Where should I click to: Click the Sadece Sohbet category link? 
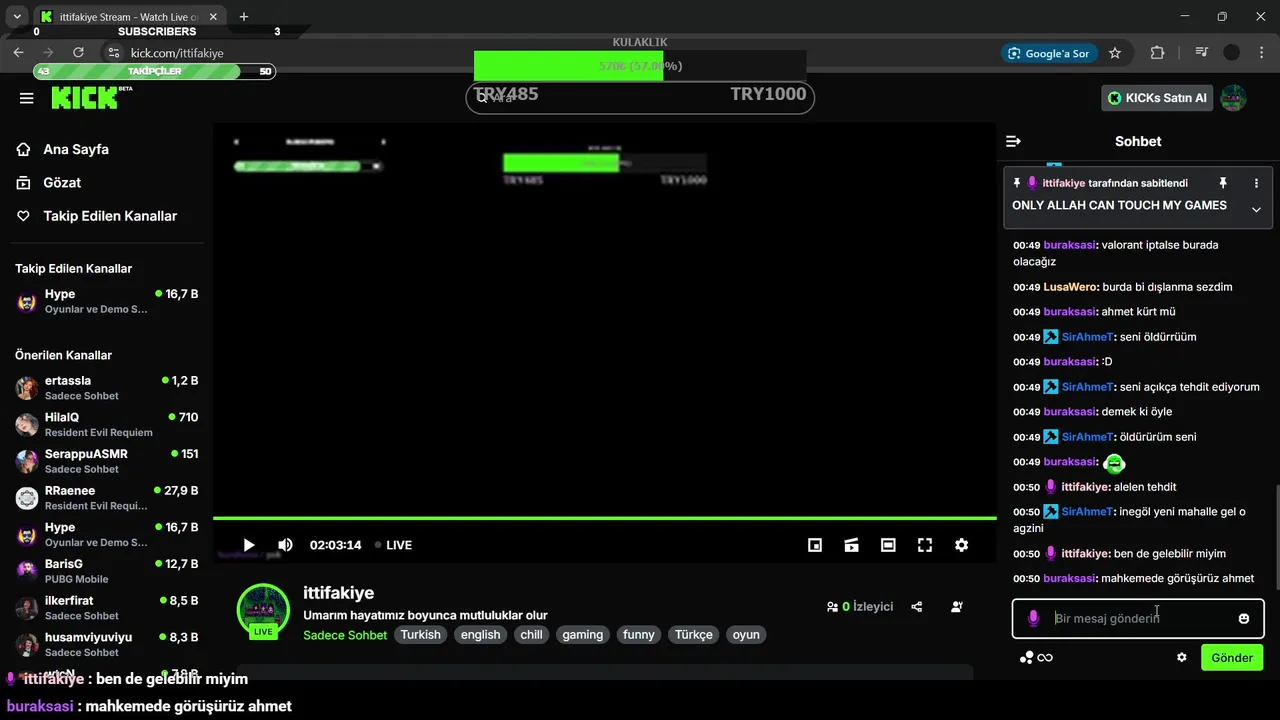[x=345, y=635]
